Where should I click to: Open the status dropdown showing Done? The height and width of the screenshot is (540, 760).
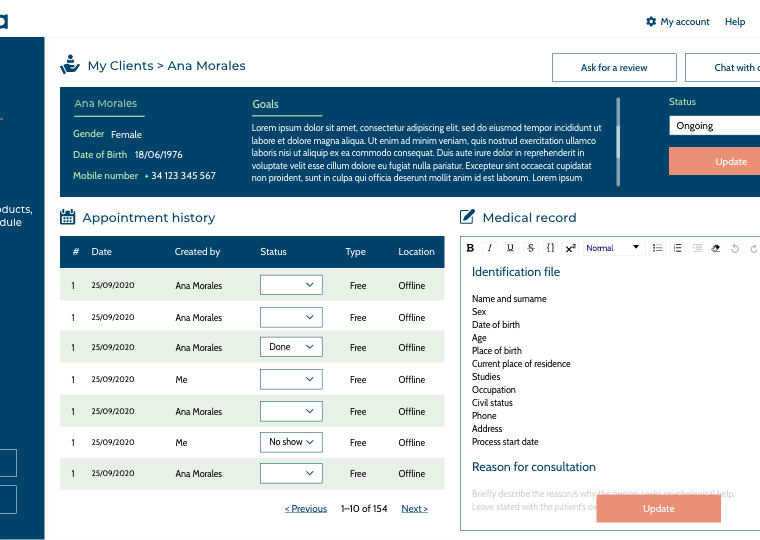pyautogui.click(x=291, y=347)
